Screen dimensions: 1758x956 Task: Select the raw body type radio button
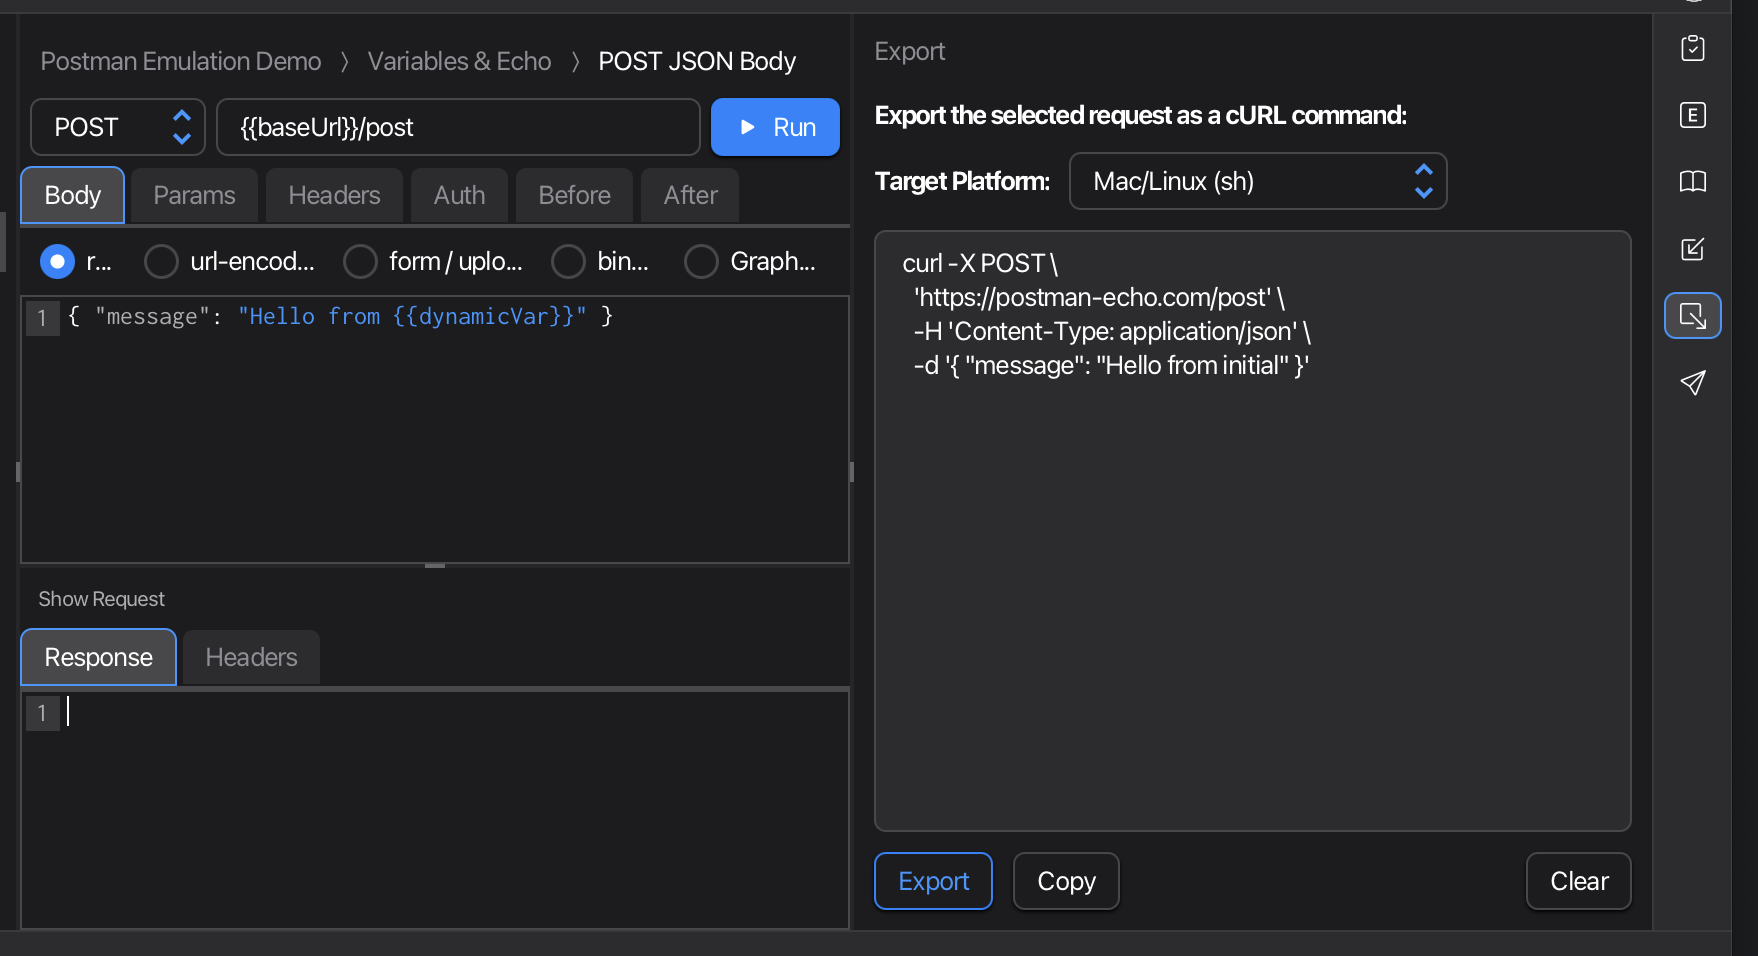pyautogui.click(x=57, y=261)
